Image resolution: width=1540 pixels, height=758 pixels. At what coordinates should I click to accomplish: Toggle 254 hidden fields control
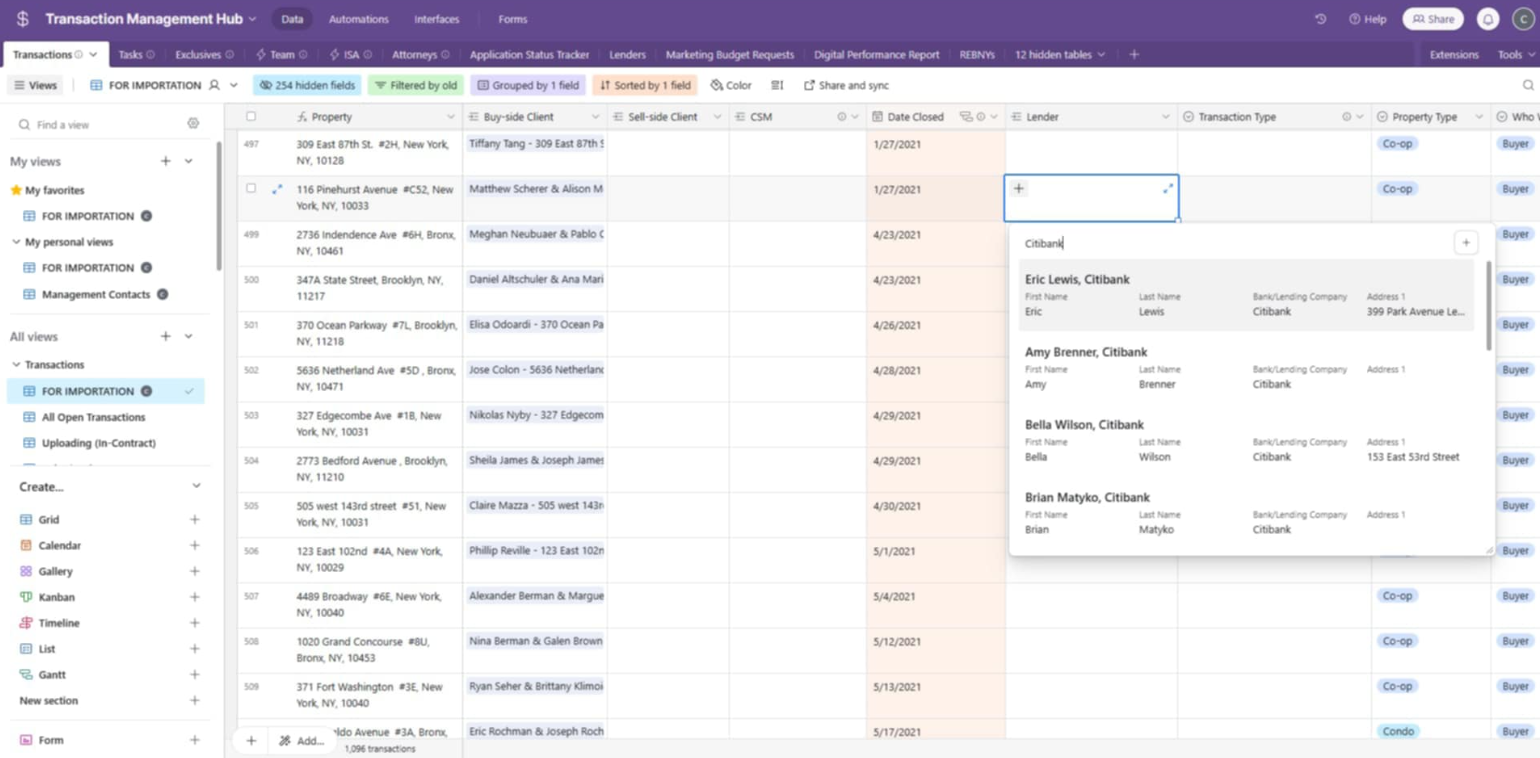click(307, 85)
